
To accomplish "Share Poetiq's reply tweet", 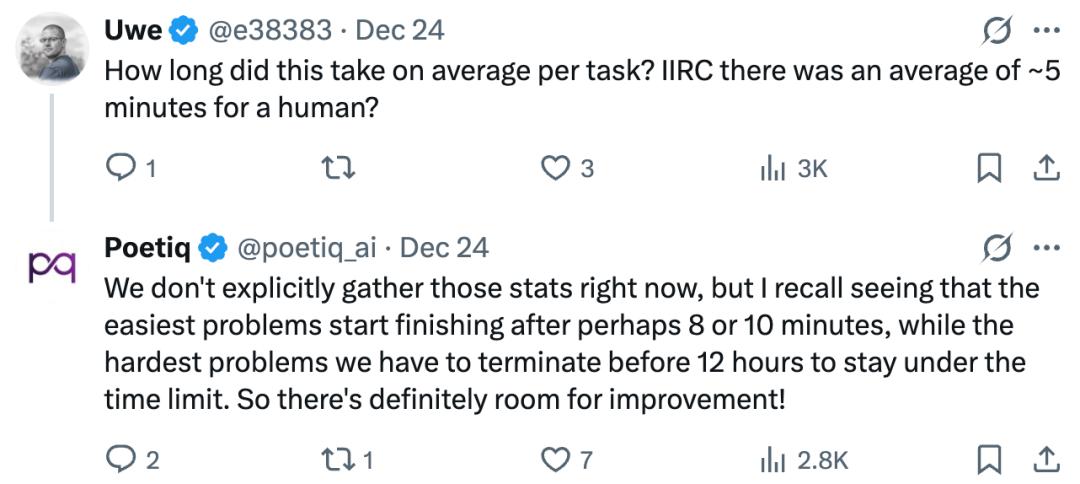I will (1045, 459).
